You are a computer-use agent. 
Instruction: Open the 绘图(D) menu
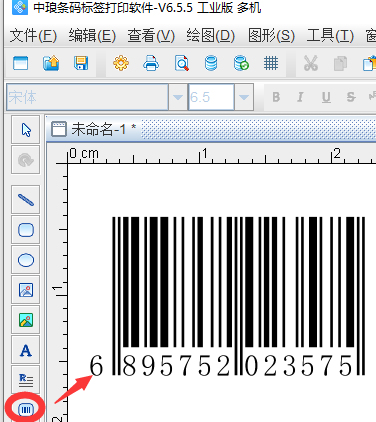point(211,36)
